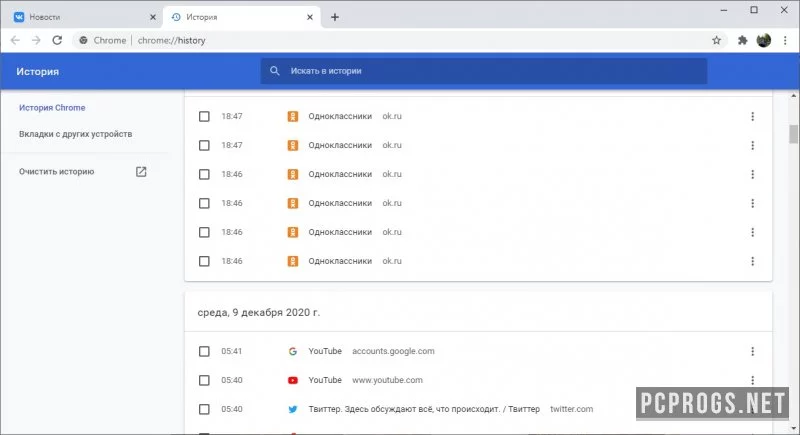Click the external-link icon beside Очистить историю
The image size is (800, 435).
[141, 172]
